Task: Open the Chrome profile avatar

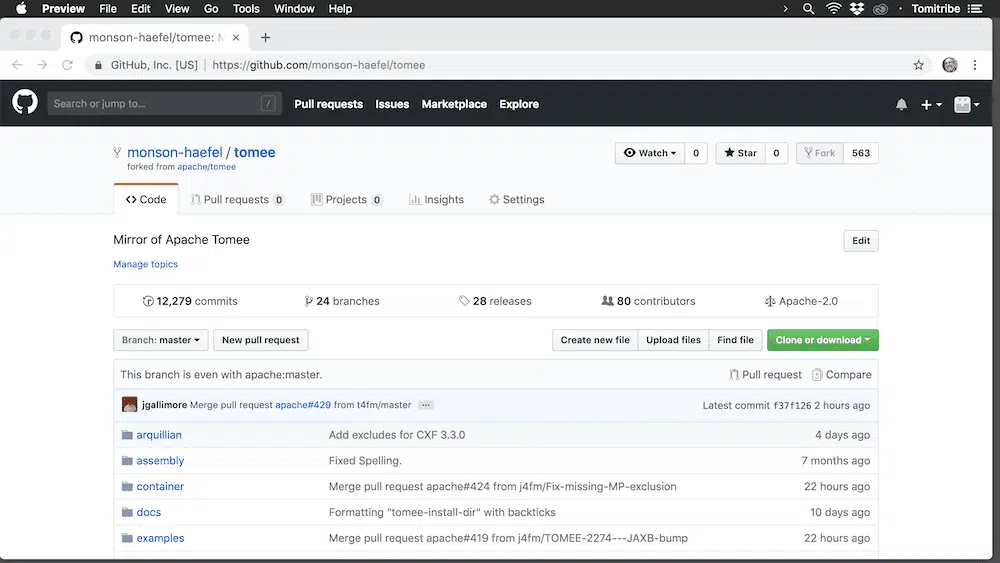Action: click(x=950, y=65)
